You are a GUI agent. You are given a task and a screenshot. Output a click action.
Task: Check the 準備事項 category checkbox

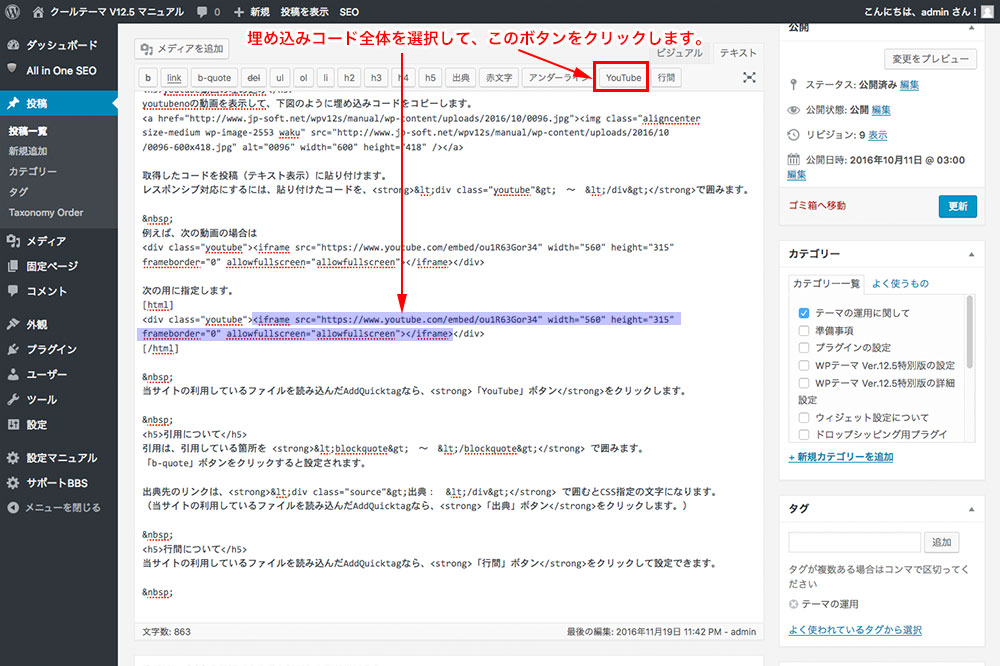804,330
